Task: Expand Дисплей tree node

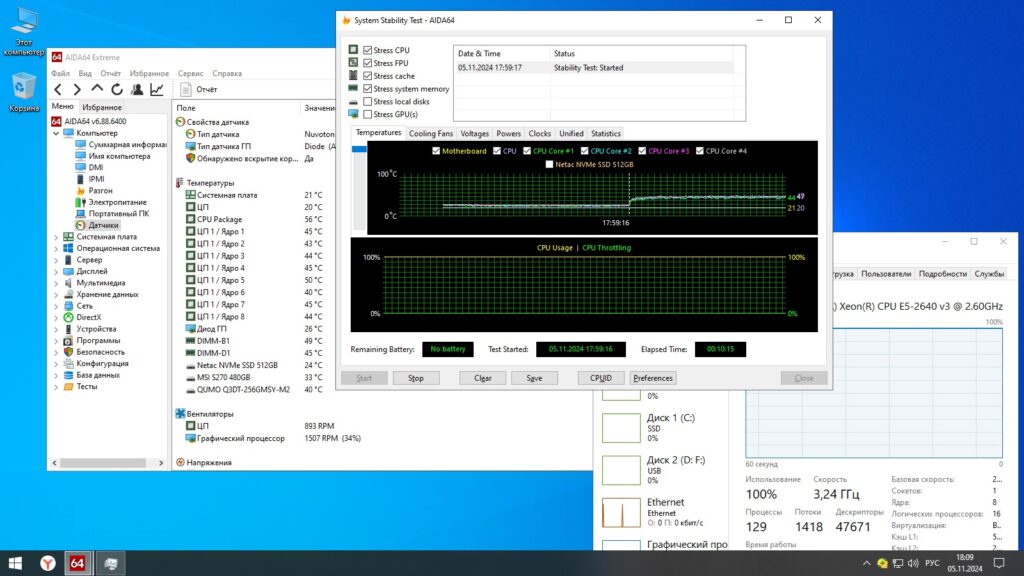Action: [x=56, y=272]
